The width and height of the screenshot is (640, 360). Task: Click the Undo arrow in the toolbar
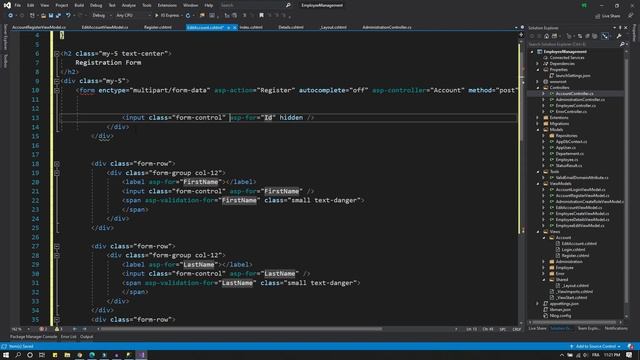68,16
